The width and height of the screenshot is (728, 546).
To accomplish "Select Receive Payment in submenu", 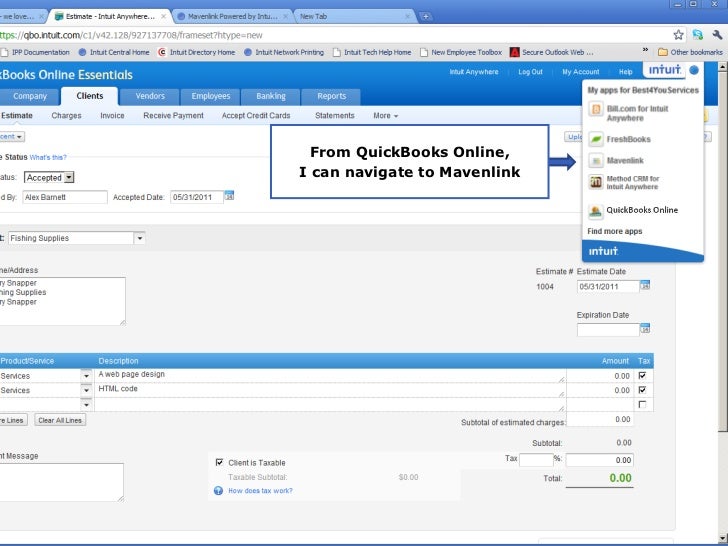I will [173, 116].
